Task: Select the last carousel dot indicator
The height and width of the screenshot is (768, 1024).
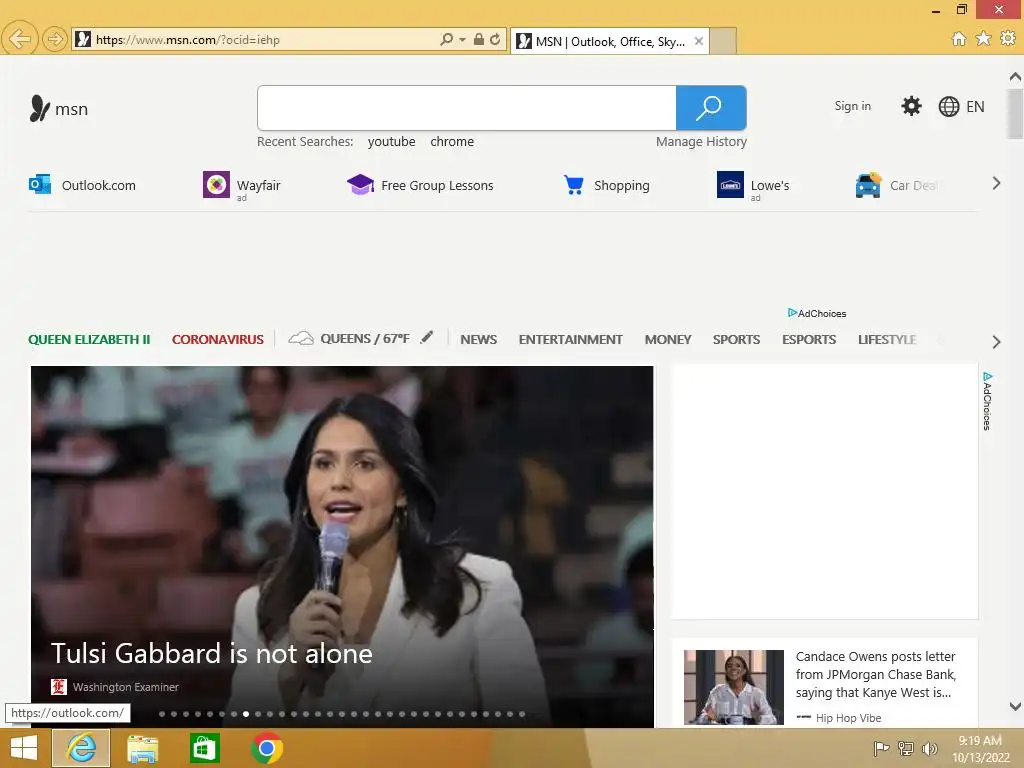Action: pyautogui.click(x=522, y=714)
